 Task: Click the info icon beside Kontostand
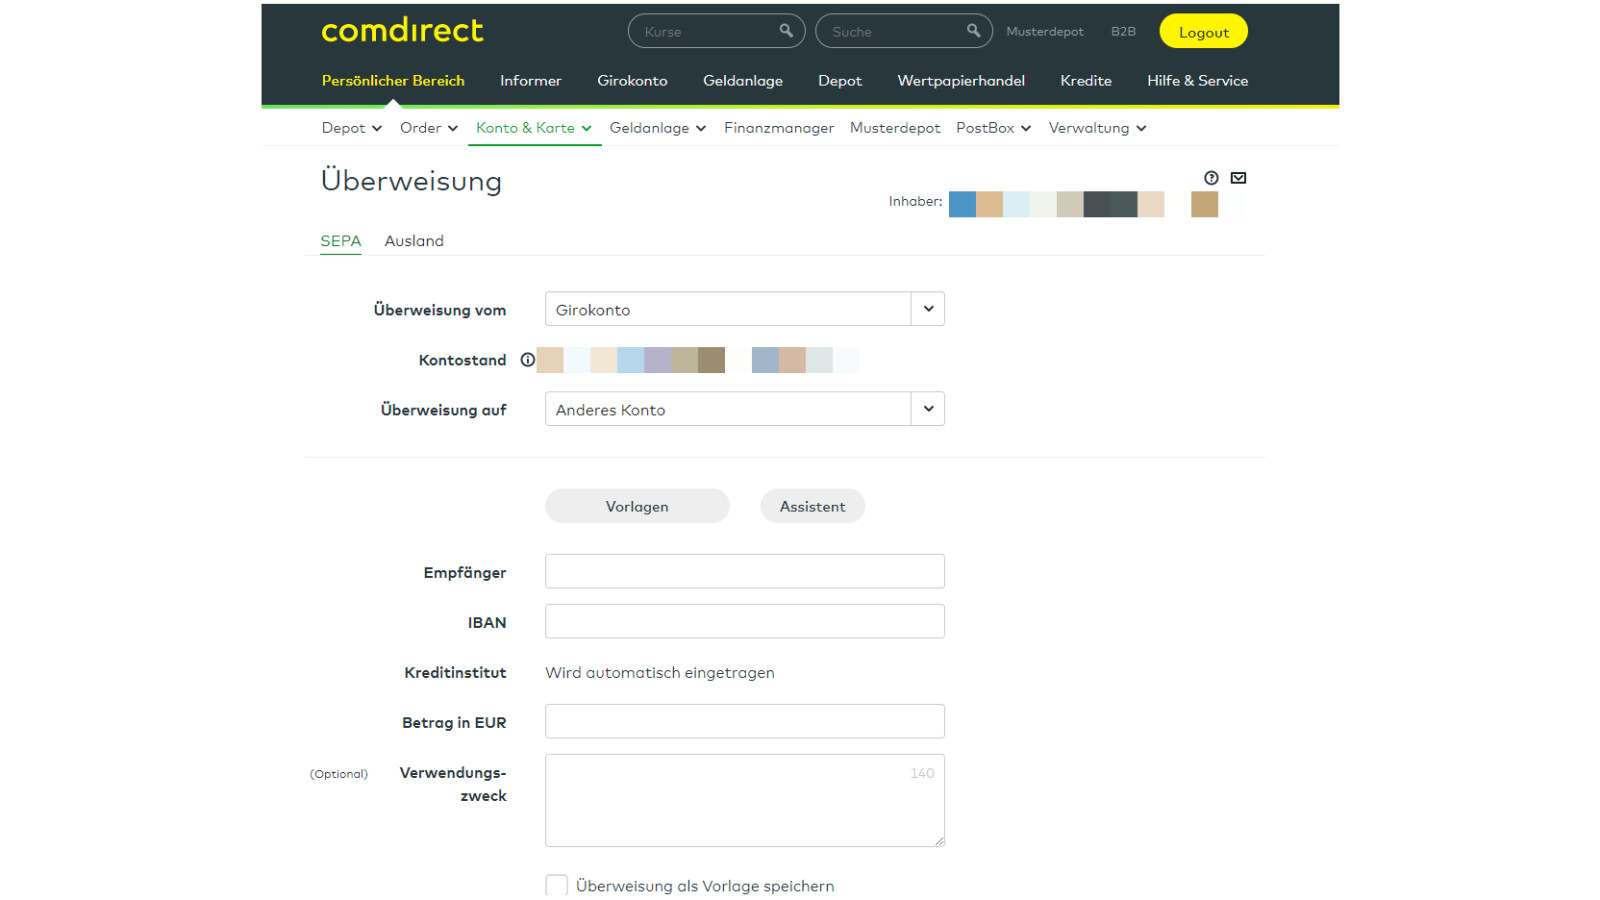tap(527, 359)
